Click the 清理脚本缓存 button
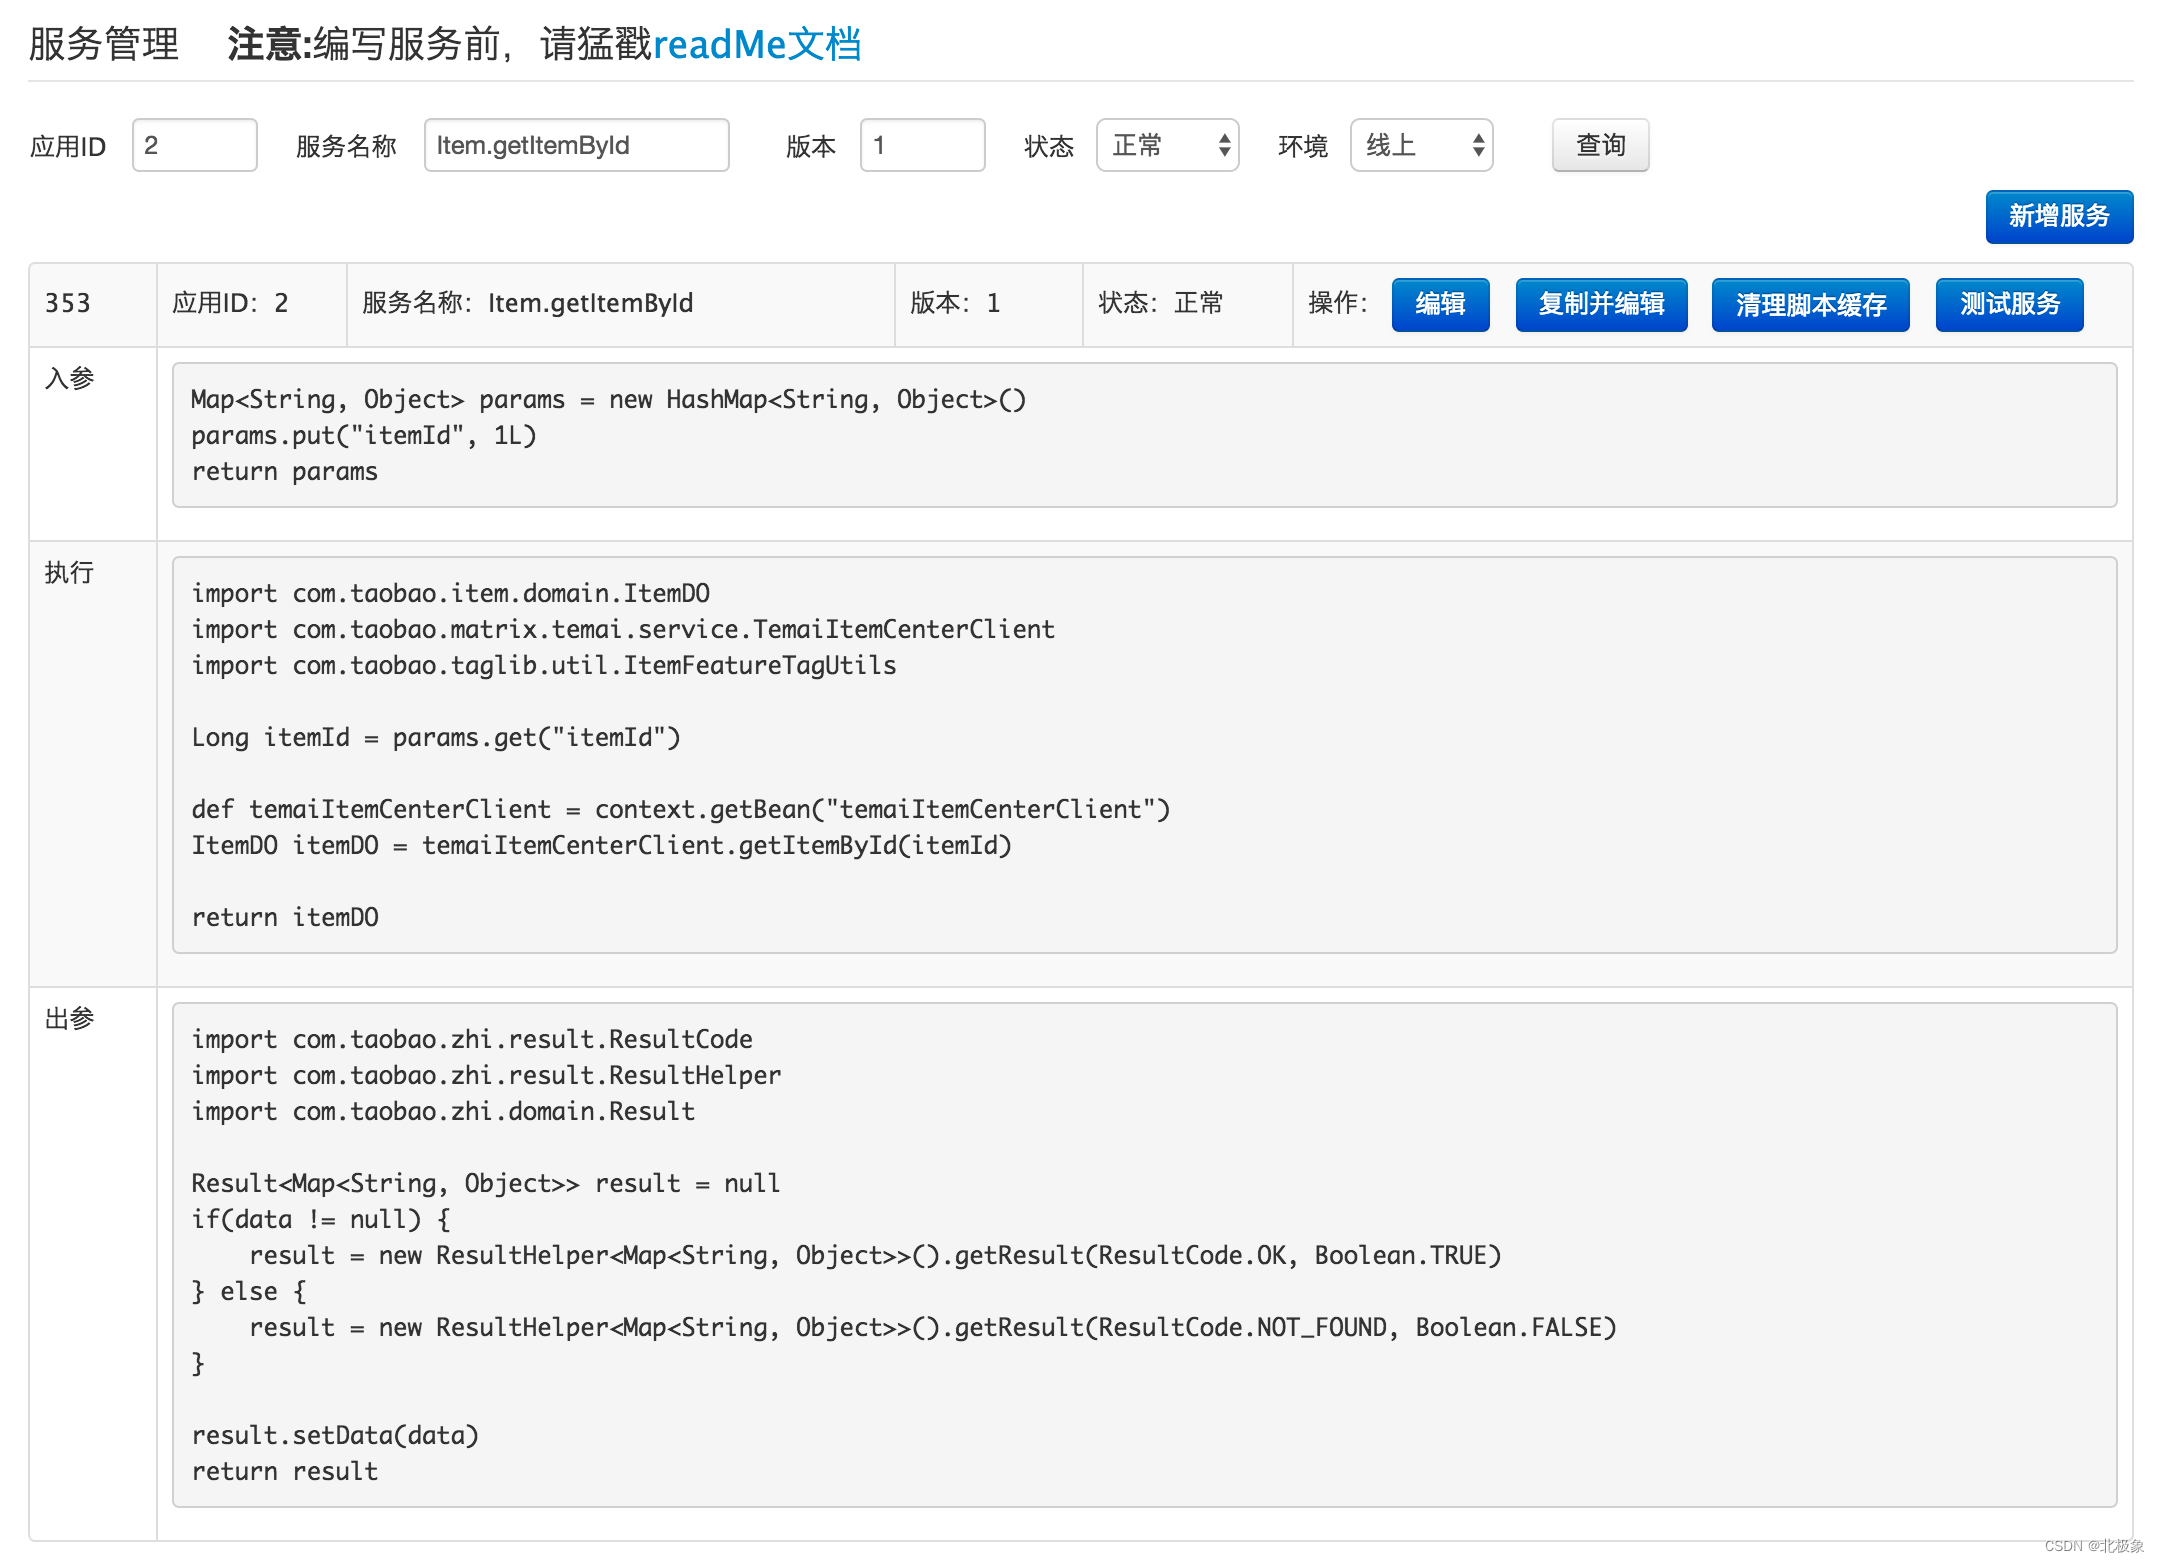Viewport: 2160px width, 1562px height. [x=1811, y=304]
